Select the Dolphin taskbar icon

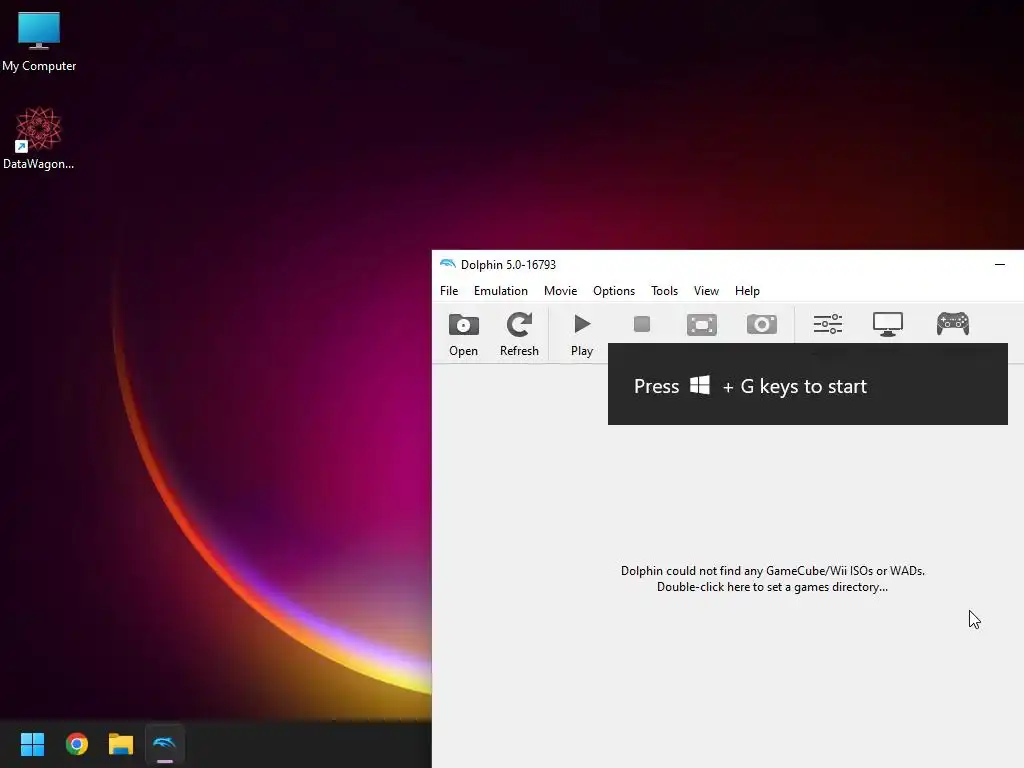[x=165, y=744]
